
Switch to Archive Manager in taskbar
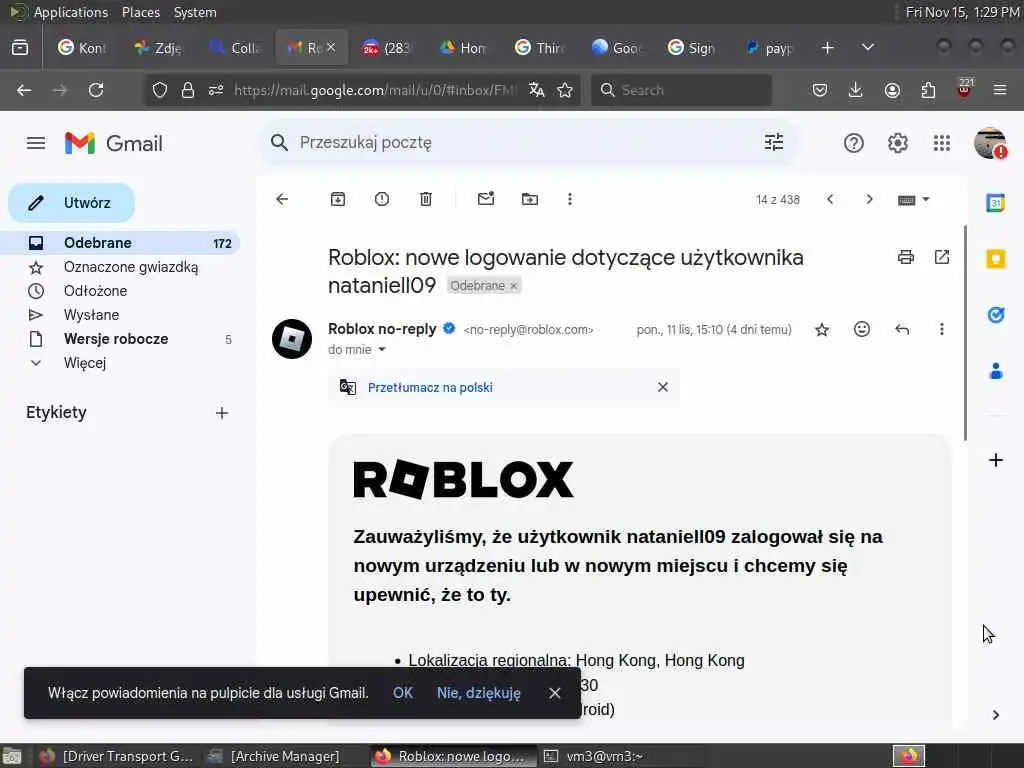274,756
